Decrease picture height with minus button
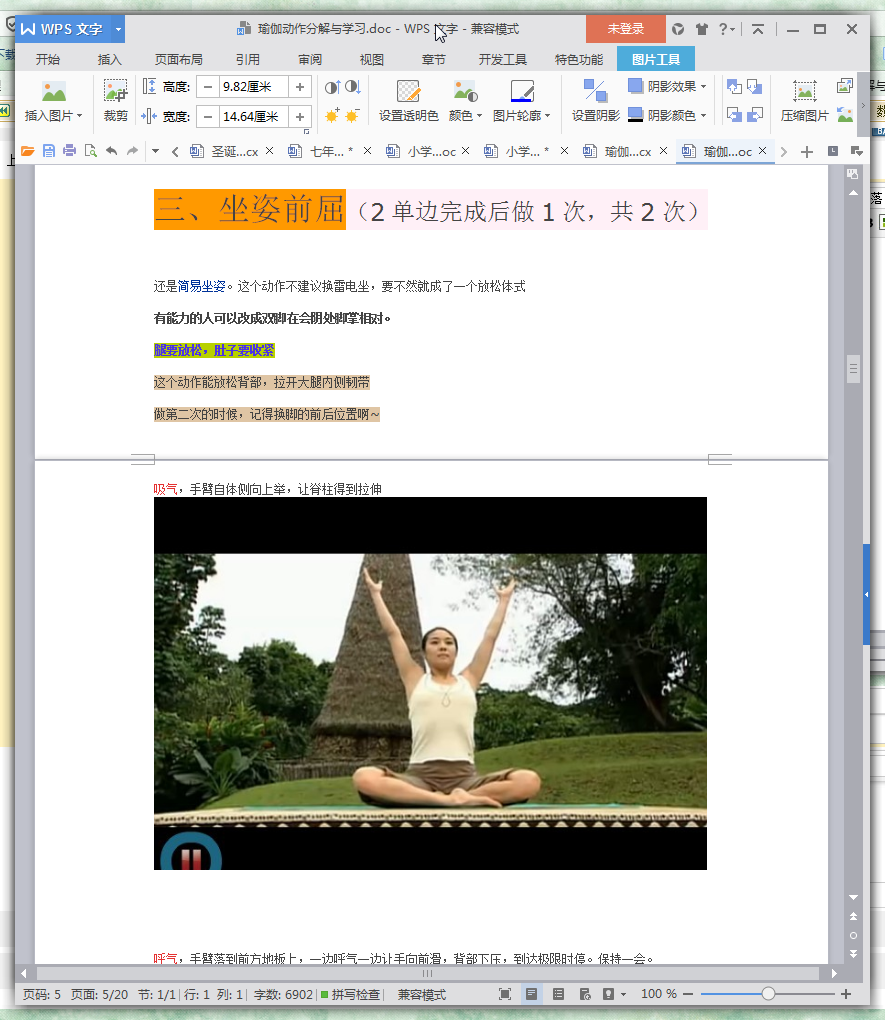Image resolution: width=885 pixels, height=1020 pixels. [208, 87]
